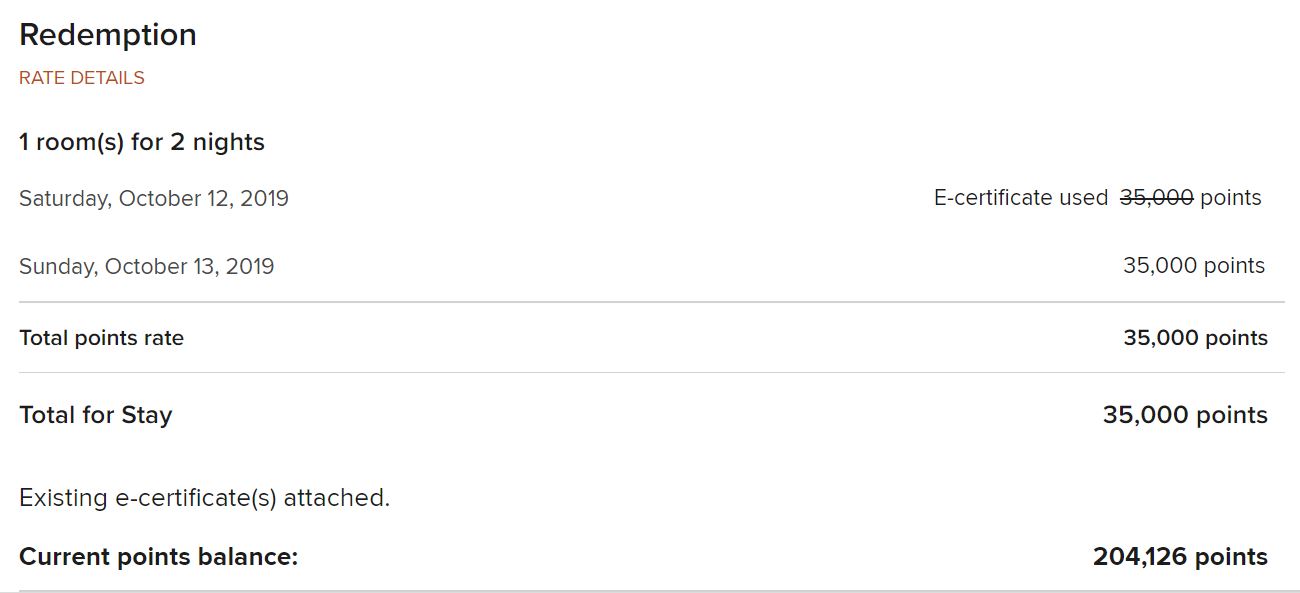
Task: Click the struck-through 35,000 points value
Action: [1157, 198]
